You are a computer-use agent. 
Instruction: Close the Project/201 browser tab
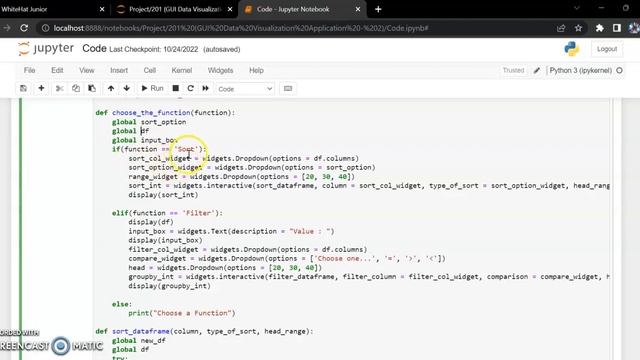230,9
